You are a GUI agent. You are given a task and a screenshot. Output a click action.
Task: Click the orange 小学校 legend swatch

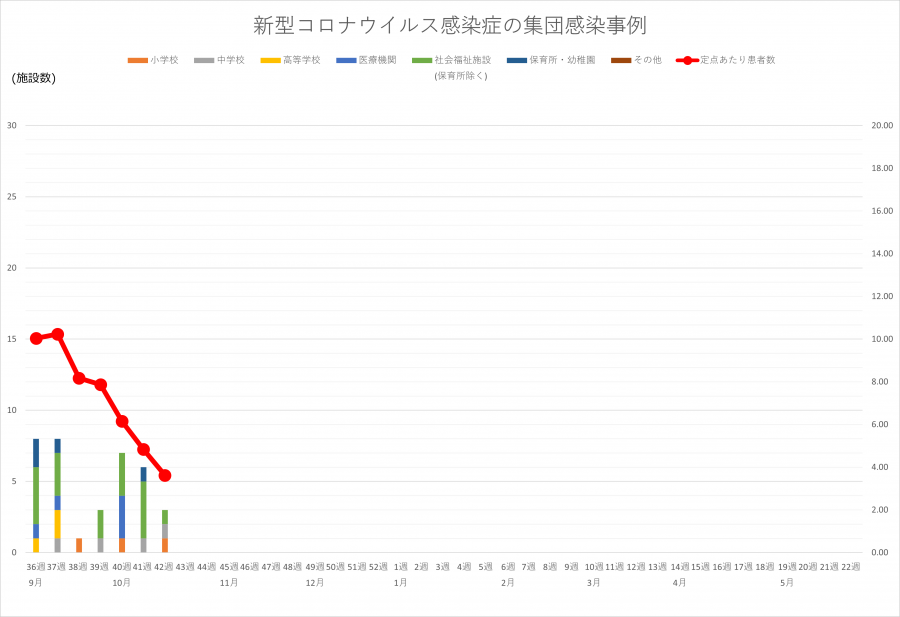(138, 61)
